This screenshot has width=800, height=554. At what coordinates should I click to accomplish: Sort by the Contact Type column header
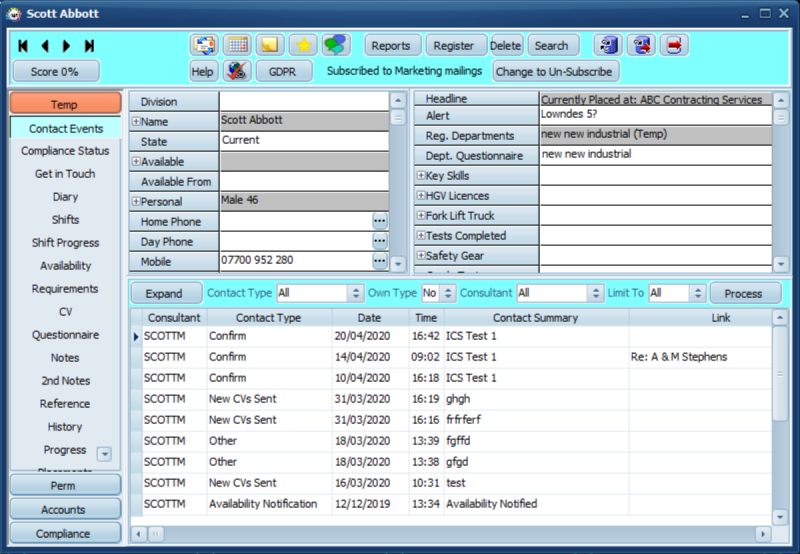[x=269, y=317]
